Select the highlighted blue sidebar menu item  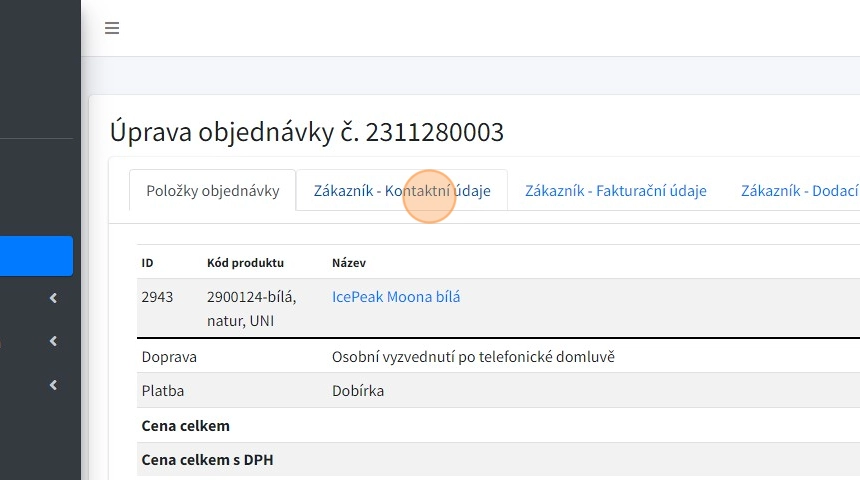36,256
